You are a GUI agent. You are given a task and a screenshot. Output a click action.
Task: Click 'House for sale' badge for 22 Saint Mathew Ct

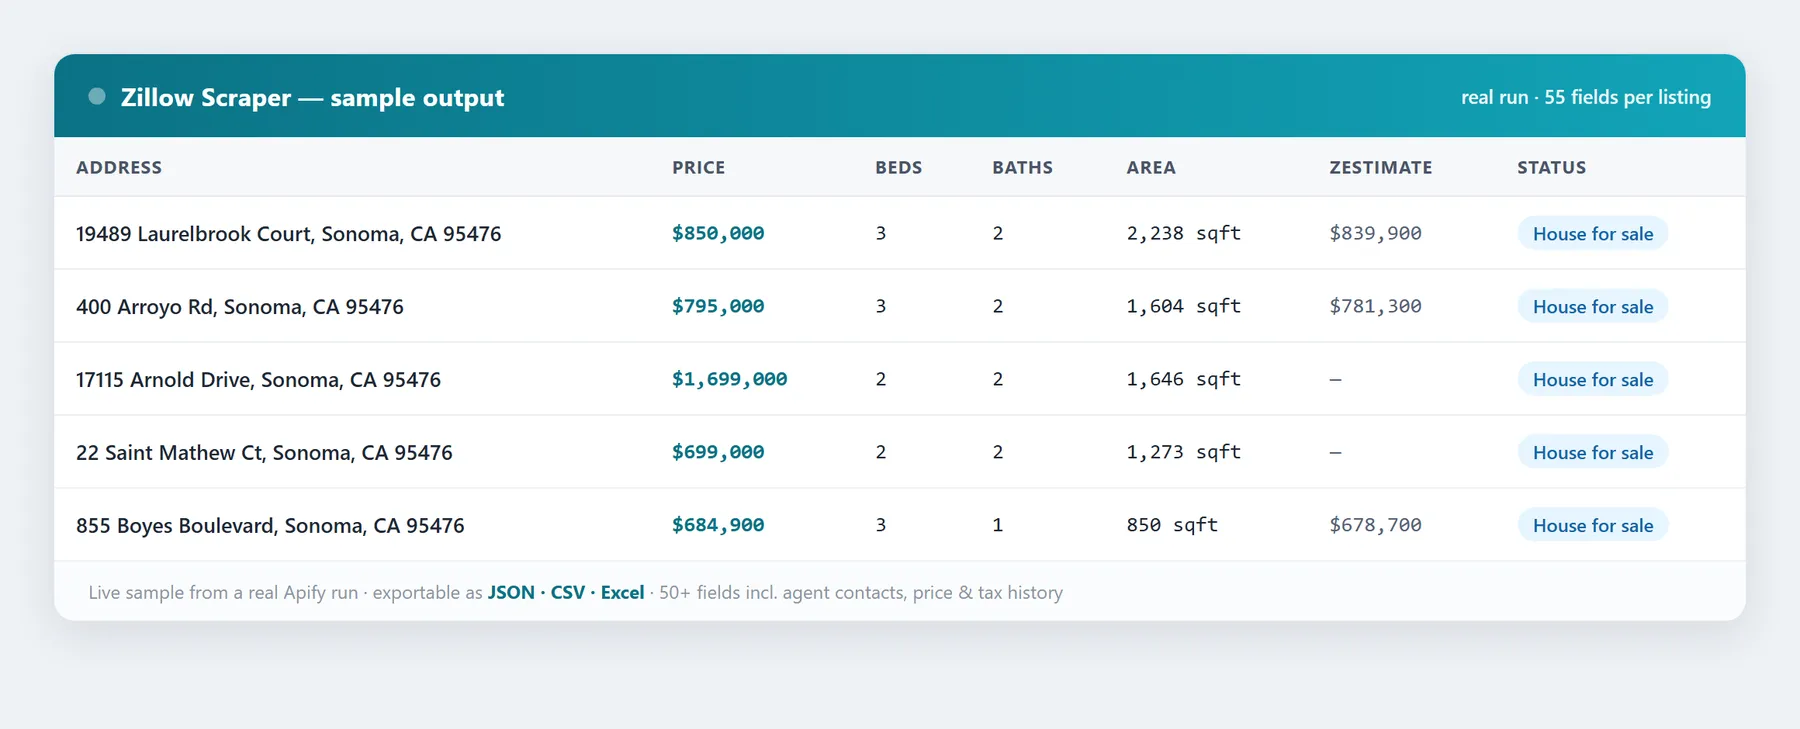click(1593, 452)
